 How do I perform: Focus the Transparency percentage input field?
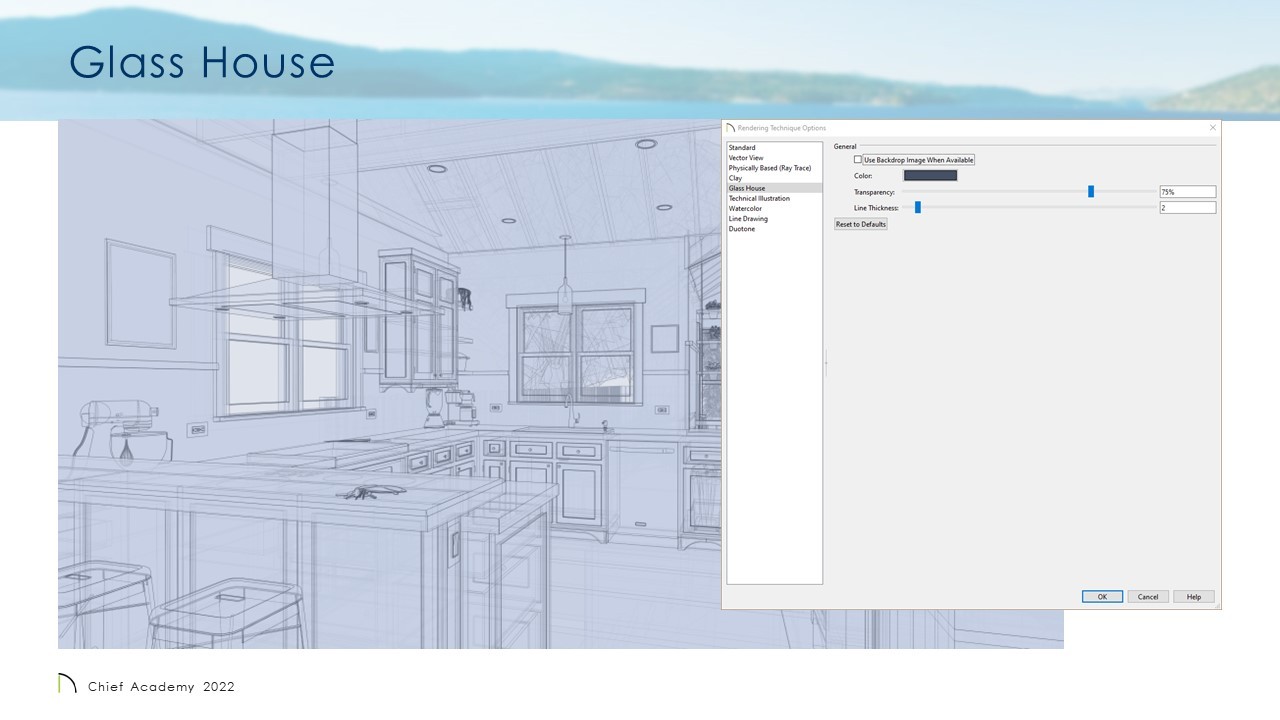coord(1187,192)
